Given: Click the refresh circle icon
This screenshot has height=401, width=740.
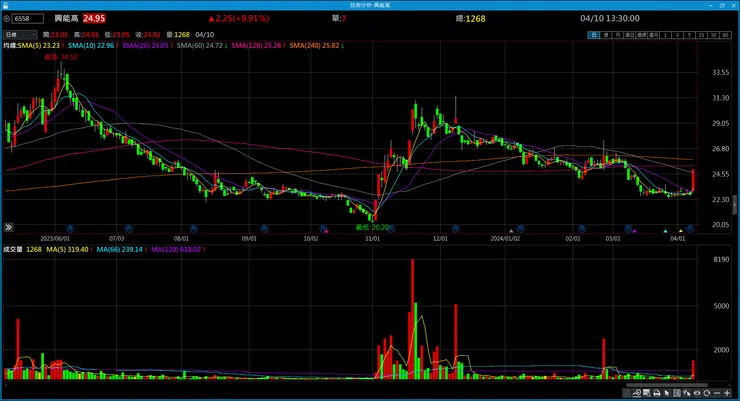Looking at the screenshot, I should 706,393.
